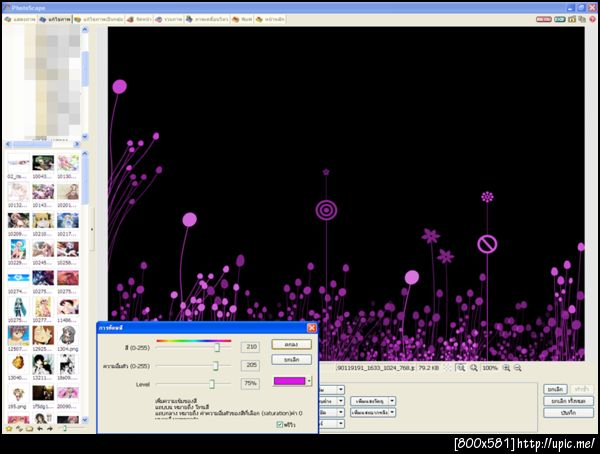
Task: Select the thumbnail labeled 1304.png
Action: [68, 338]
